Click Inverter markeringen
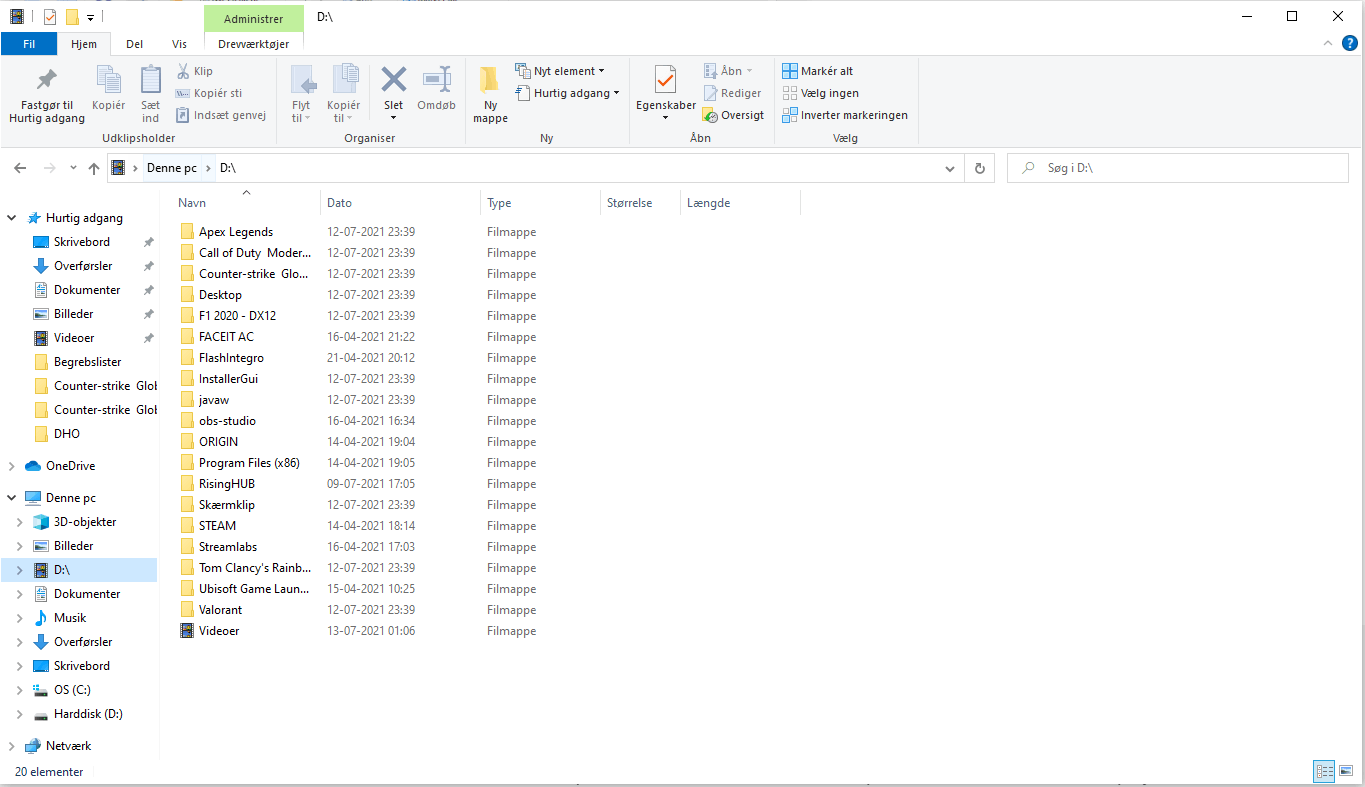 845,115
